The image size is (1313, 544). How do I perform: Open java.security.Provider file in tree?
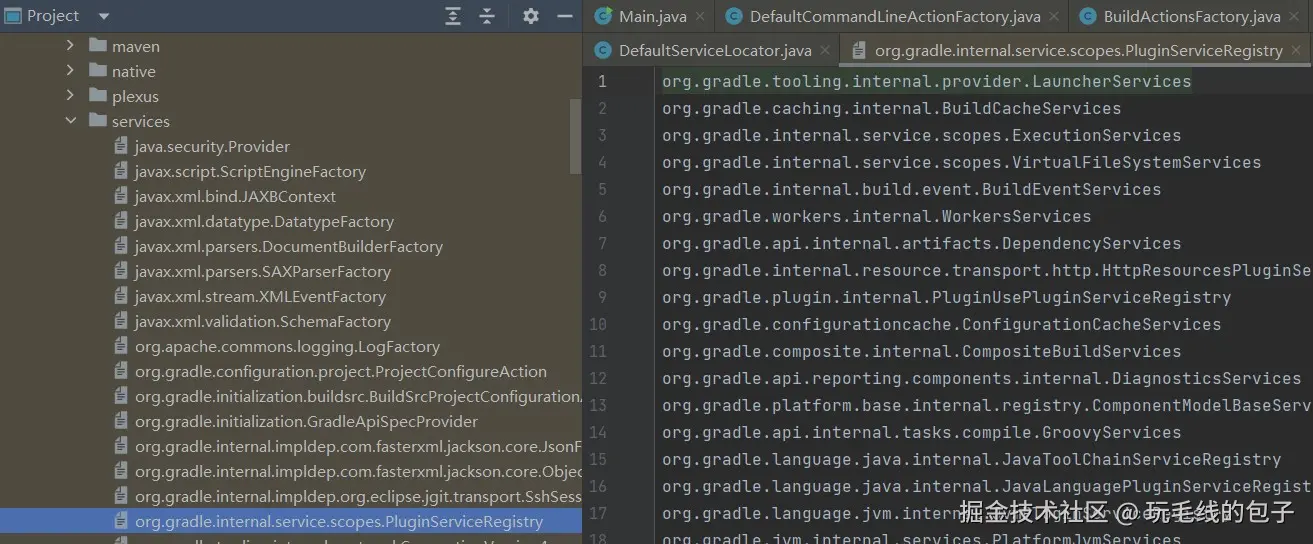point(212,146)
